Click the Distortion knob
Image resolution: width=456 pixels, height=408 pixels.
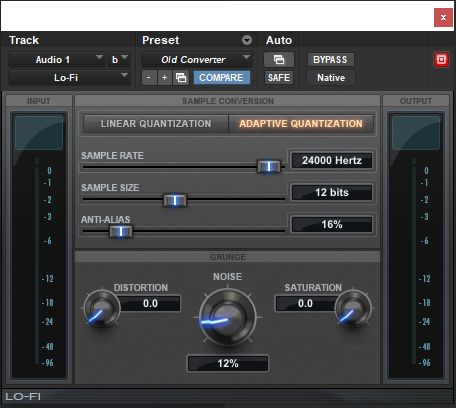101,308
